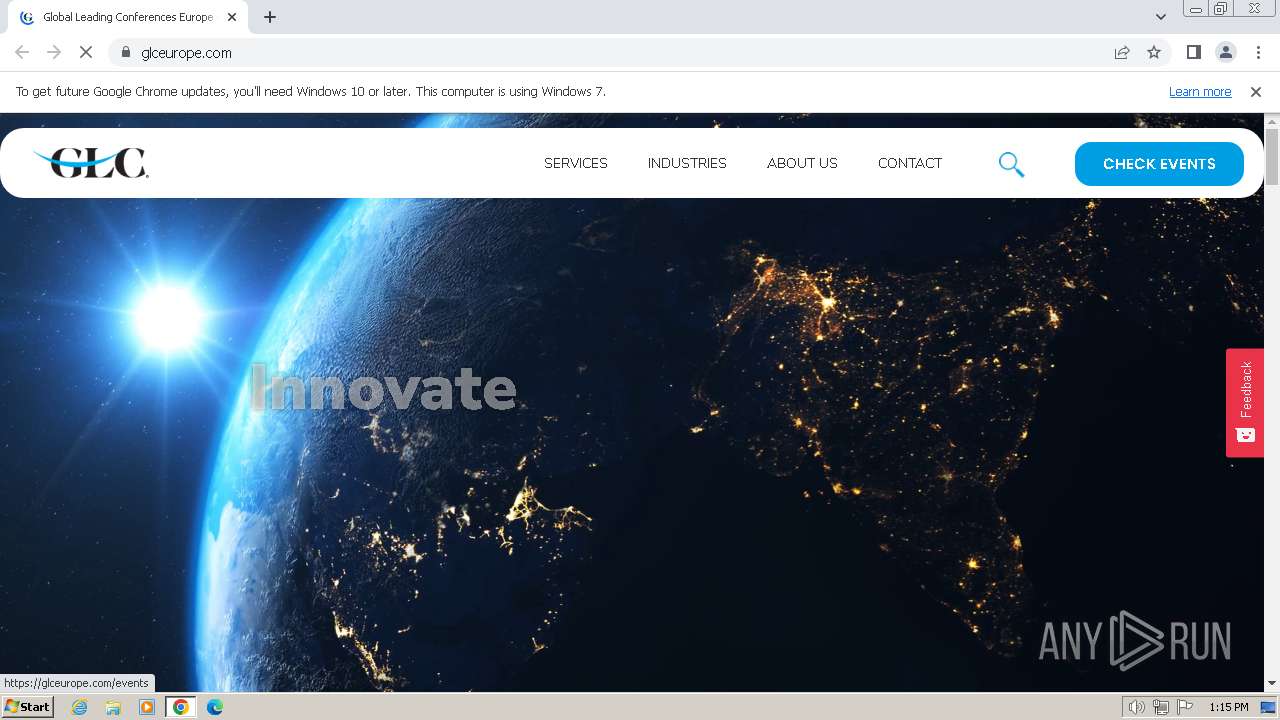Open a new browser tab
Screen dimensions: 1280x720
pyautogui.click(x=270, y=17)
